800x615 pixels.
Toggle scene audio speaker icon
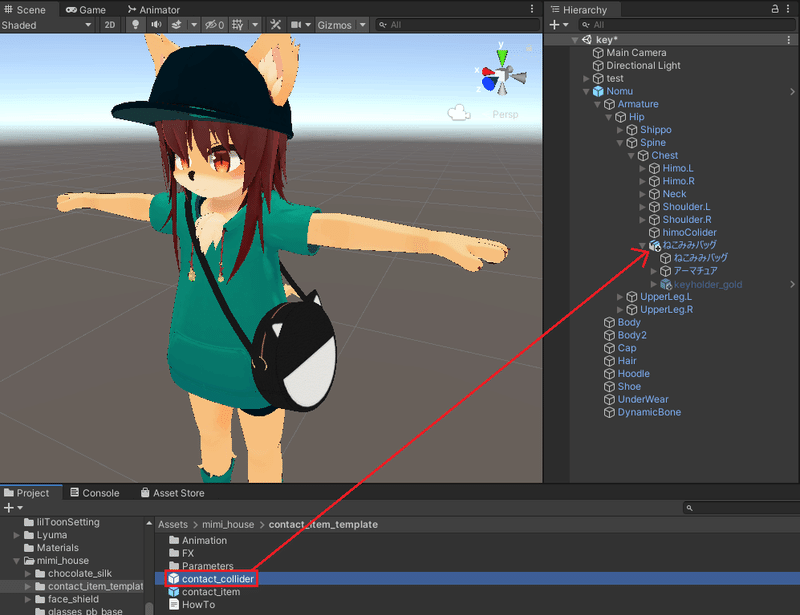pyautogui.click(x=156, y=24)
